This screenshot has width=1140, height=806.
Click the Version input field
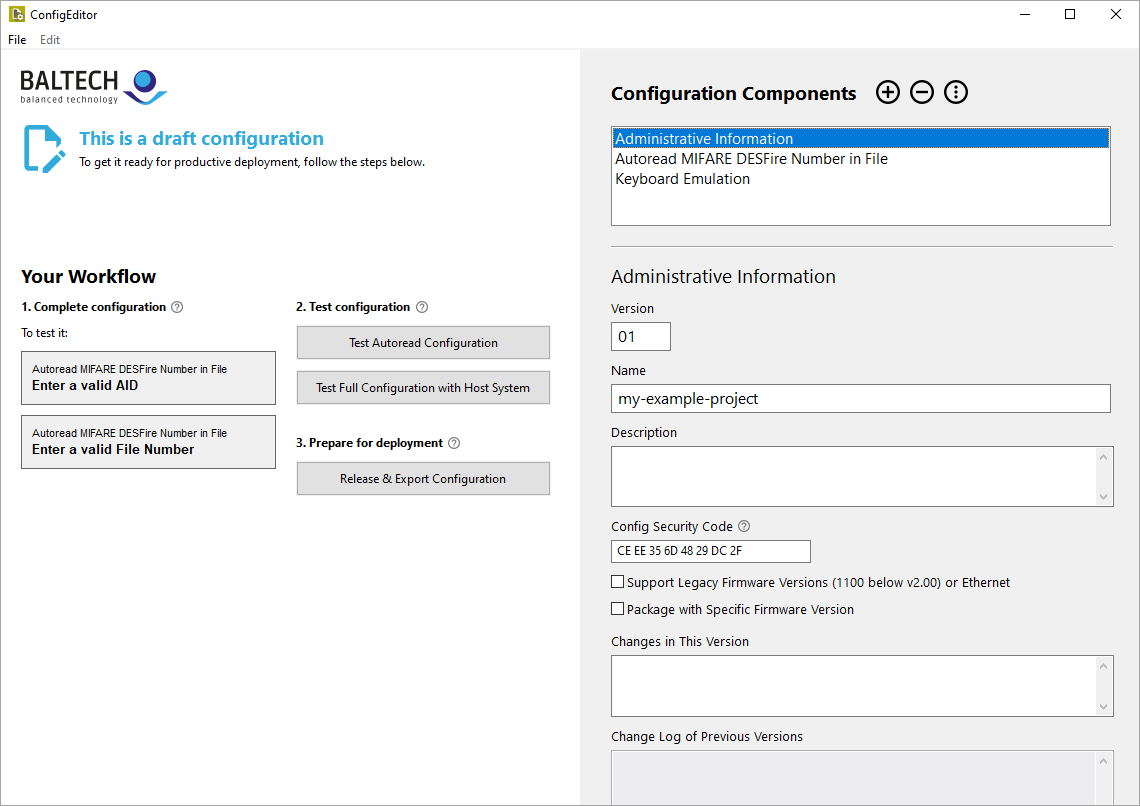tap(641, 336)
